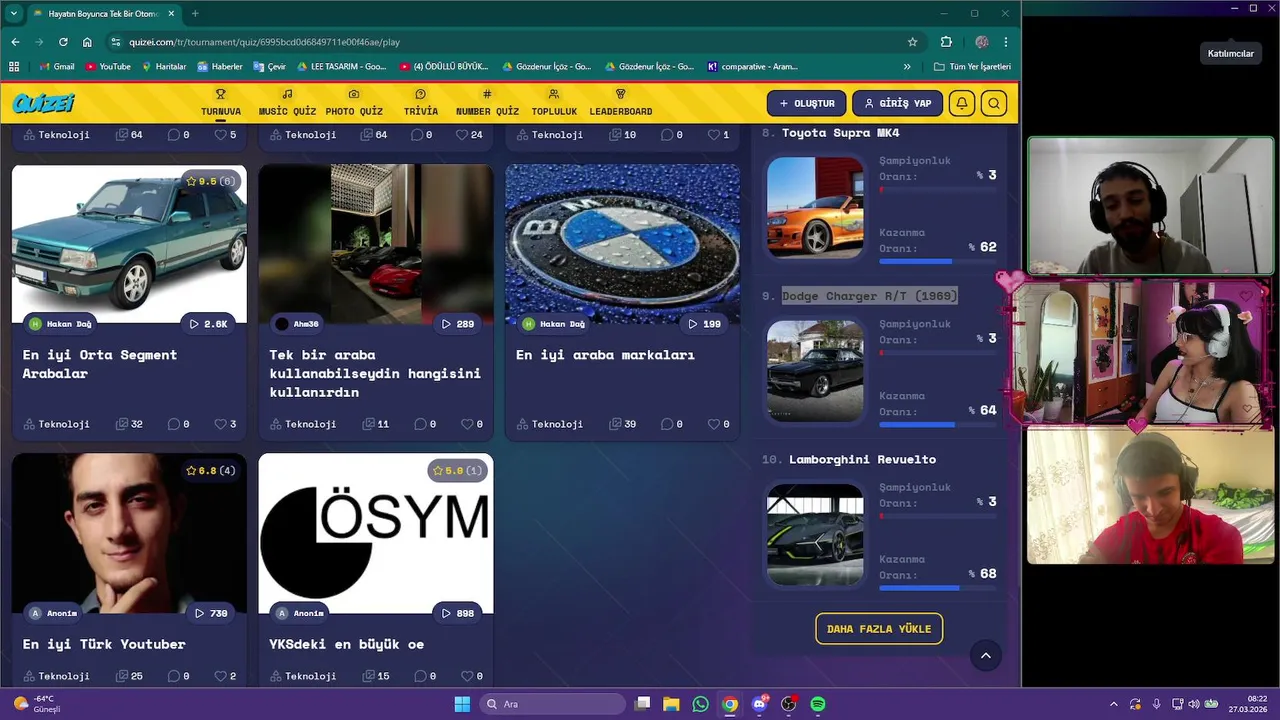Image resolution: width=1280 pixels, height=720 pixels.
Task: Go back to the previous browser page
Action: coord(15,42)
